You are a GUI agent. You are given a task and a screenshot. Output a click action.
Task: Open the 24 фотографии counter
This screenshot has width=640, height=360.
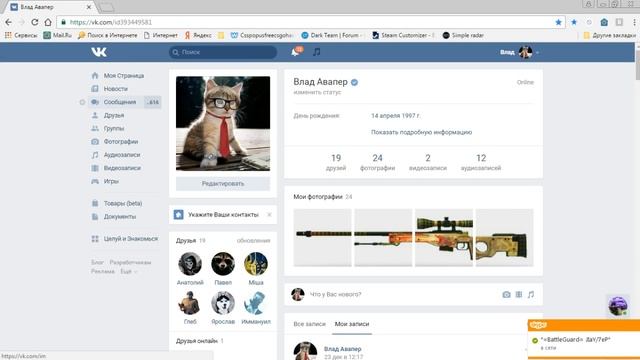pyautogui.click(x=378, y=162)
